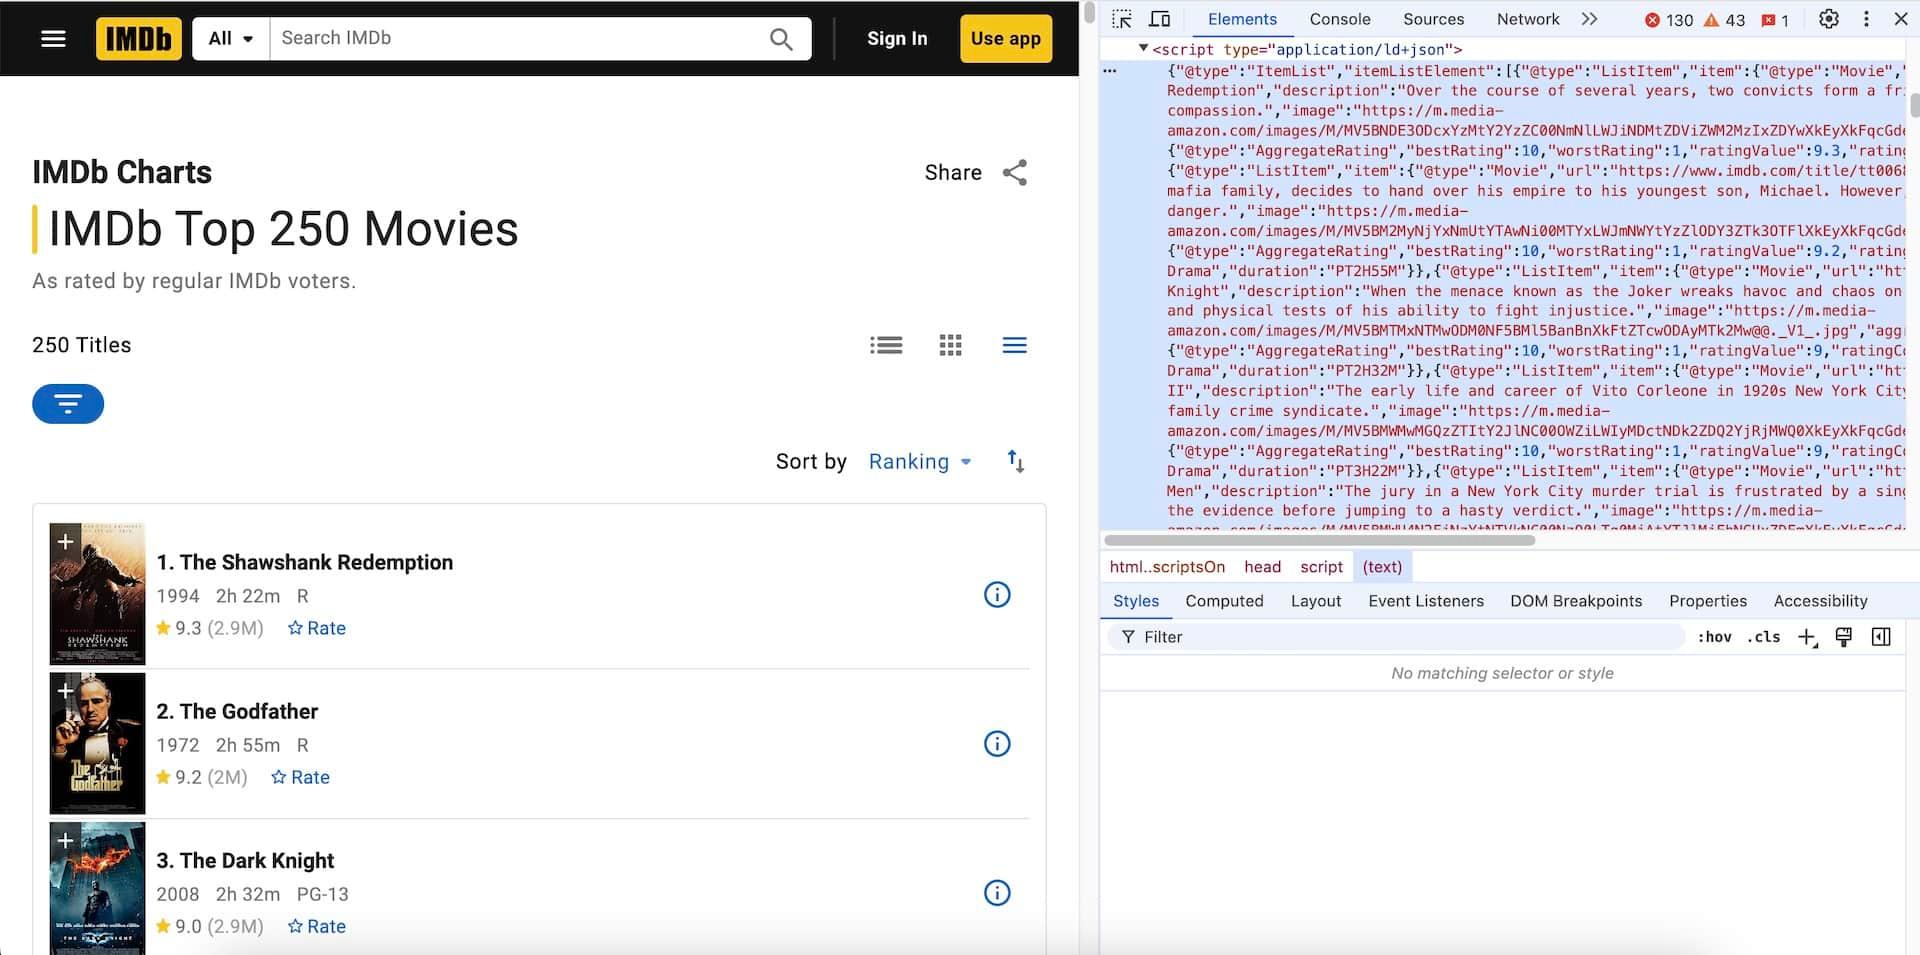
Task: Show info for The Dark Knight
Action: (997, 892)
